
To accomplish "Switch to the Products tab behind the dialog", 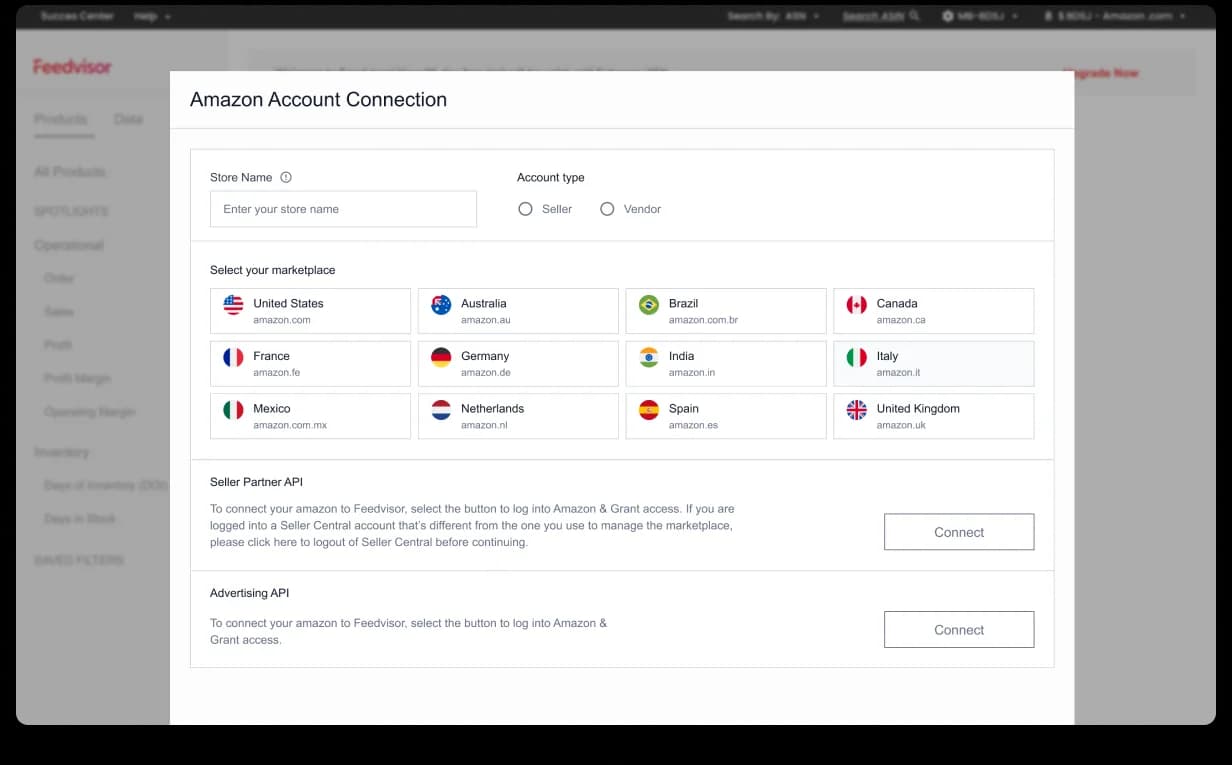I will [61, 119].
